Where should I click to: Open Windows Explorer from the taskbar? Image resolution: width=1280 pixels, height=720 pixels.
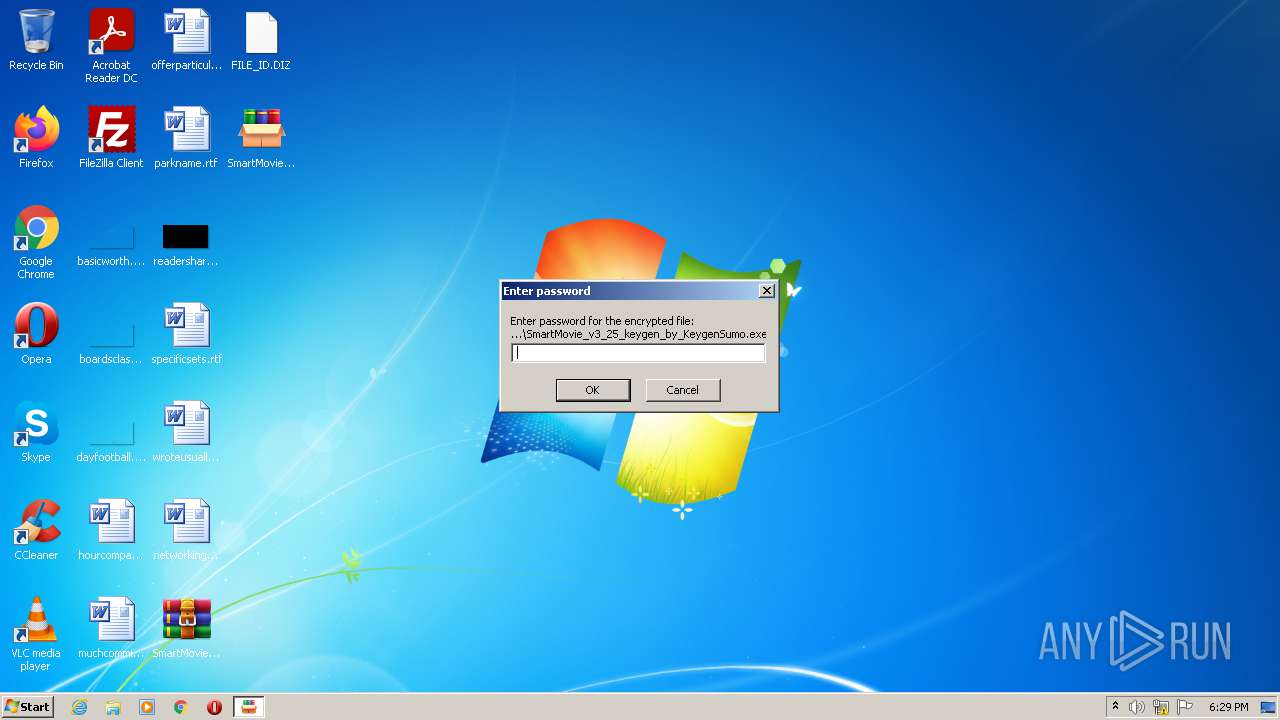pyautogui.click(x=113, y=707)
